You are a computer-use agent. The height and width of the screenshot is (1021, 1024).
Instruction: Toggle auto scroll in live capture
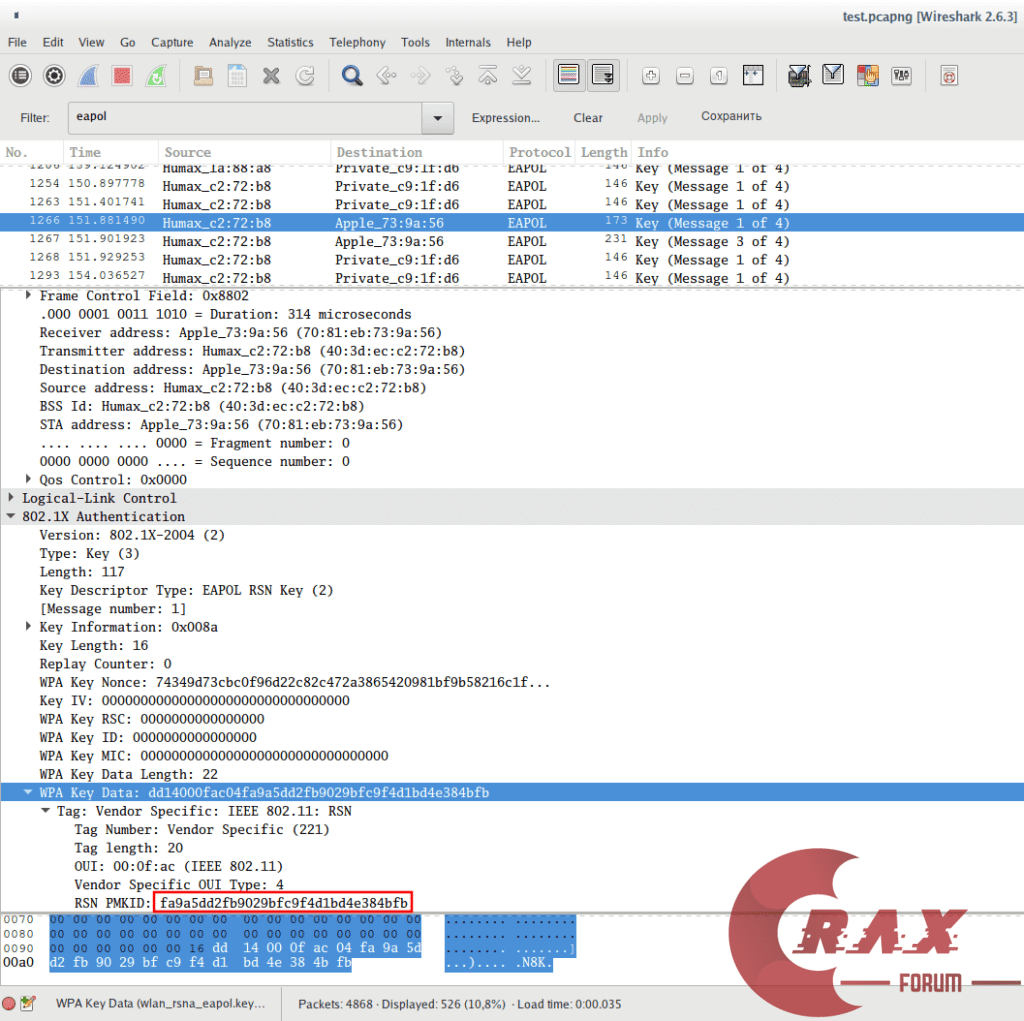pyautogui.click(x=603, y=76)
